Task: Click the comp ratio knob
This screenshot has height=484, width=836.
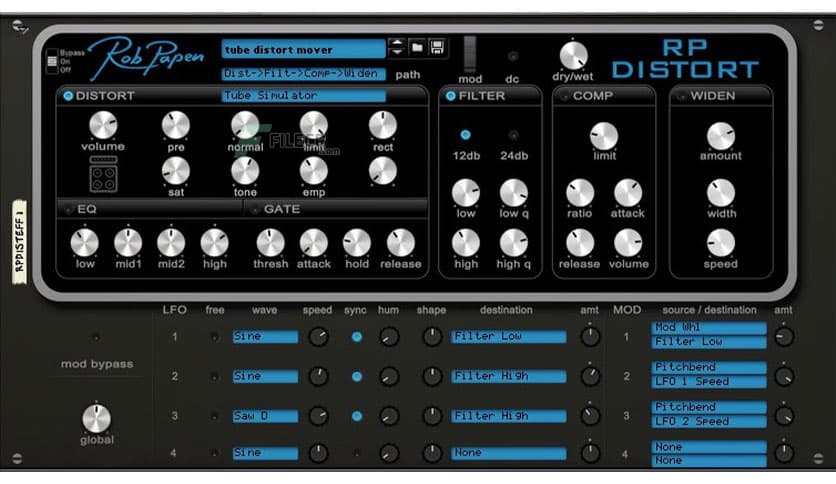Action: click(580, 193)
